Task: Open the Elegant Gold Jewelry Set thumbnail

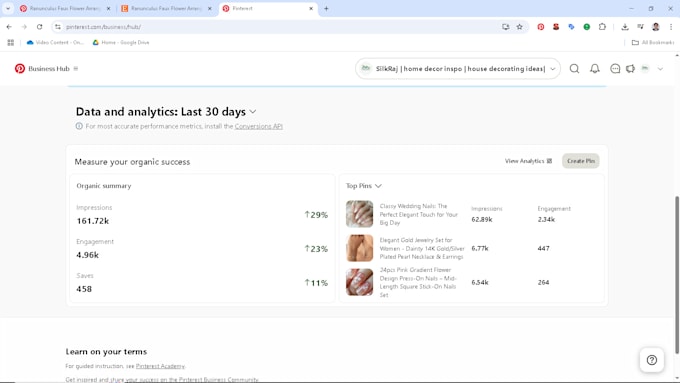Action: [x=359, y=248]
